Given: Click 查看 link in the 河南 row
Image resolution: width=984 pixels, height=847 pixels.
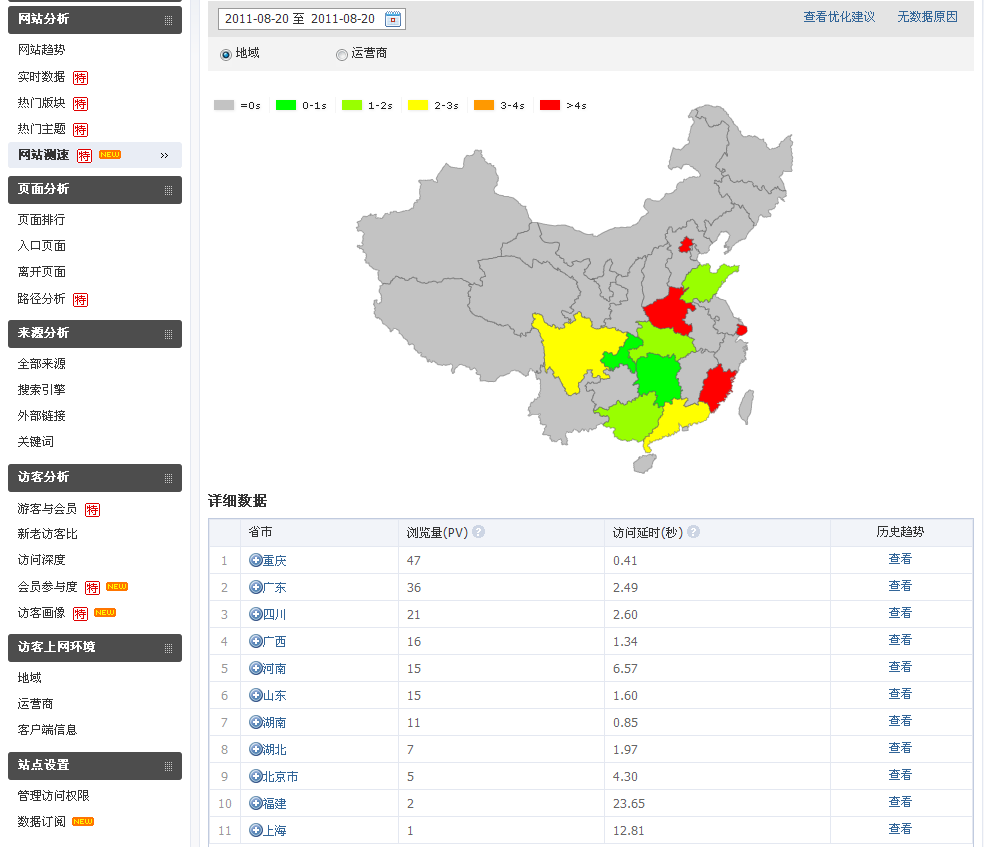Looking at the screenshot, I should (x=900, y=667).
